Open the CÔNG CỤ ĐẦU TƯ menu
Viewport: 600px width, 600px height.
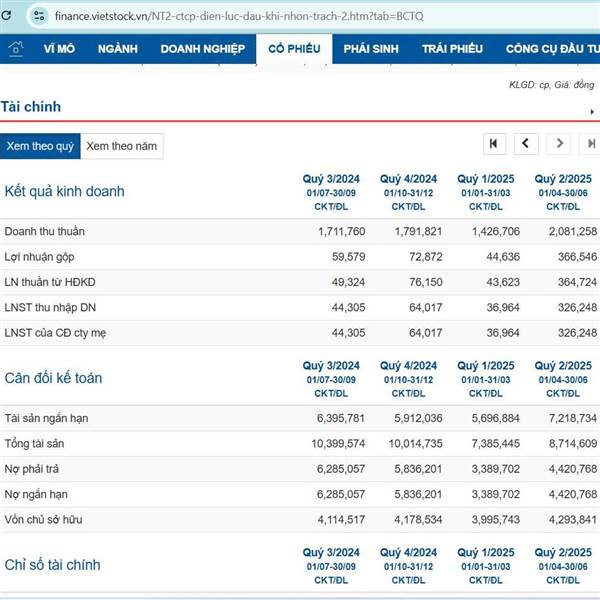pyautogui.click(x=553, y=49)
